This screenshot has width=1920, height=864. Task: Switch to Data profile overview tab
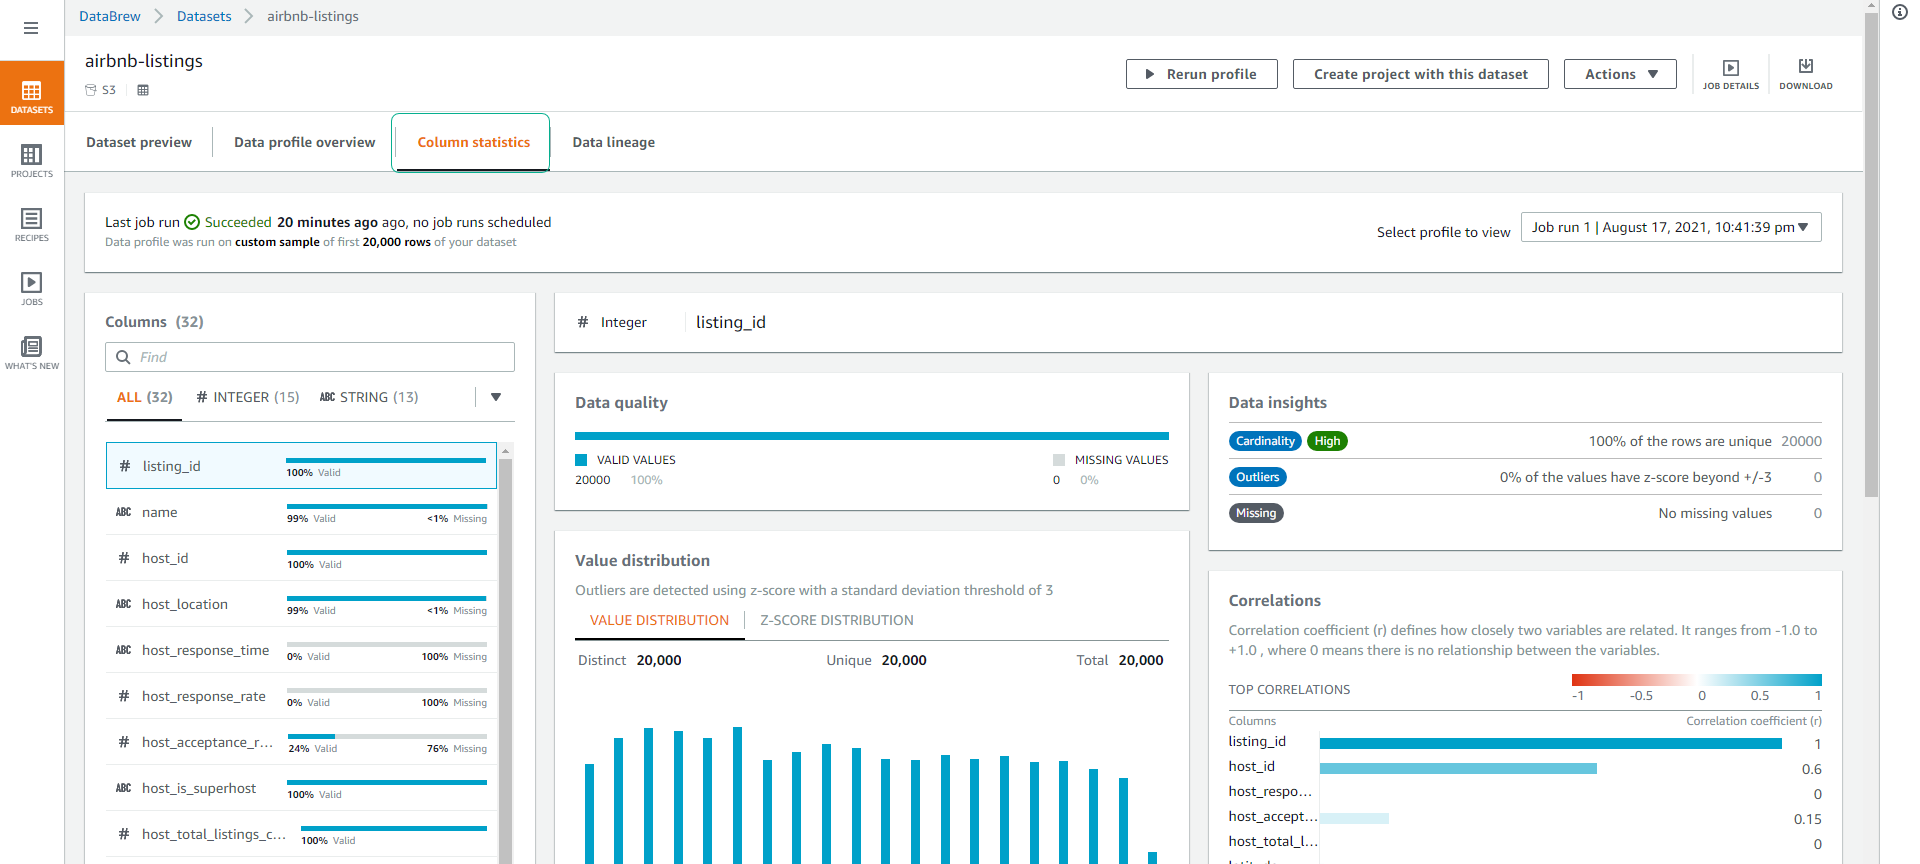click(305, 142)
